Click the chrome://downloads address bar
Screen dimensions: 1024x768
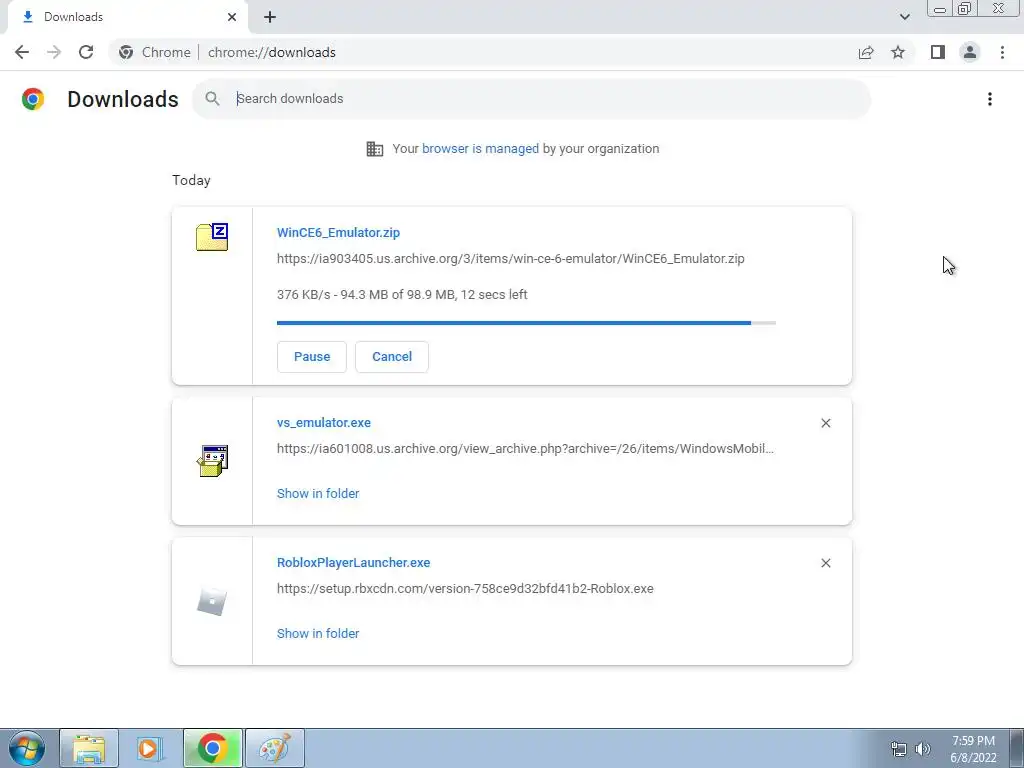point(272,52)
